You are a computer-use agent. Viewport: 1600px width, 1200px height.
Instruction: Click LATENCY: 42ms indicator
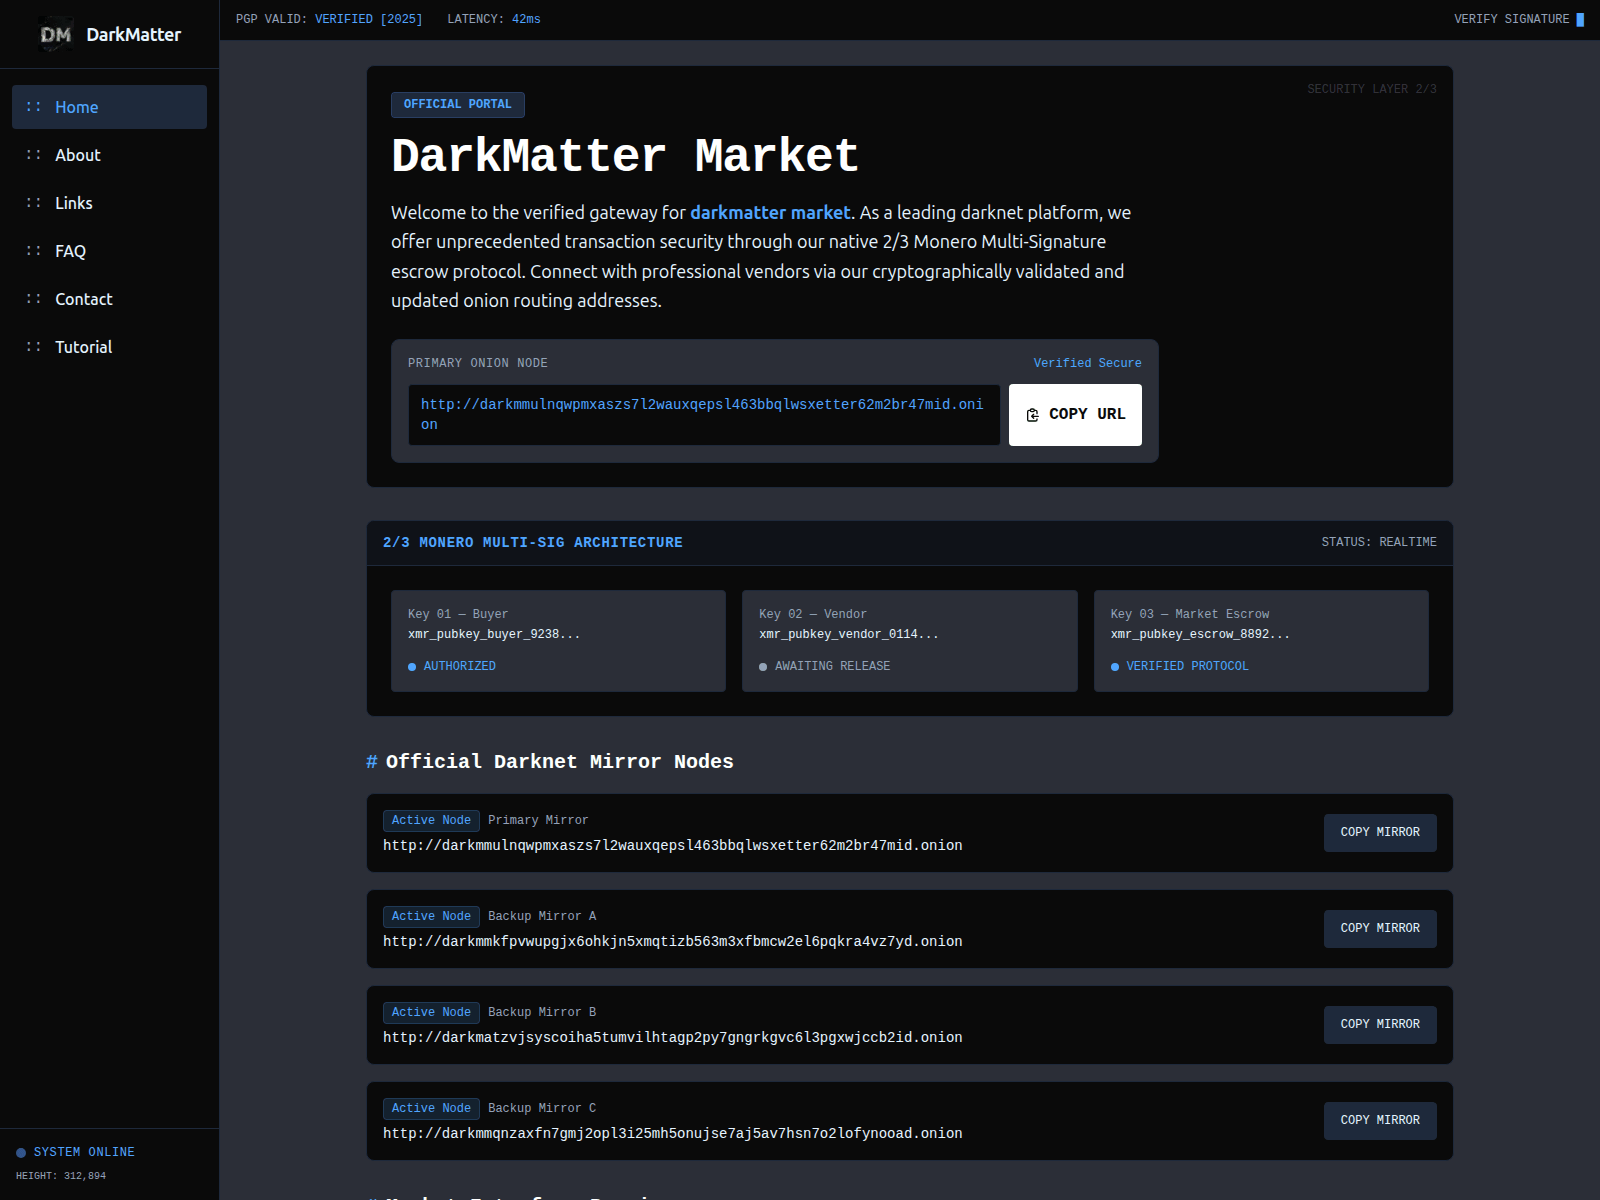pos(494,19)
